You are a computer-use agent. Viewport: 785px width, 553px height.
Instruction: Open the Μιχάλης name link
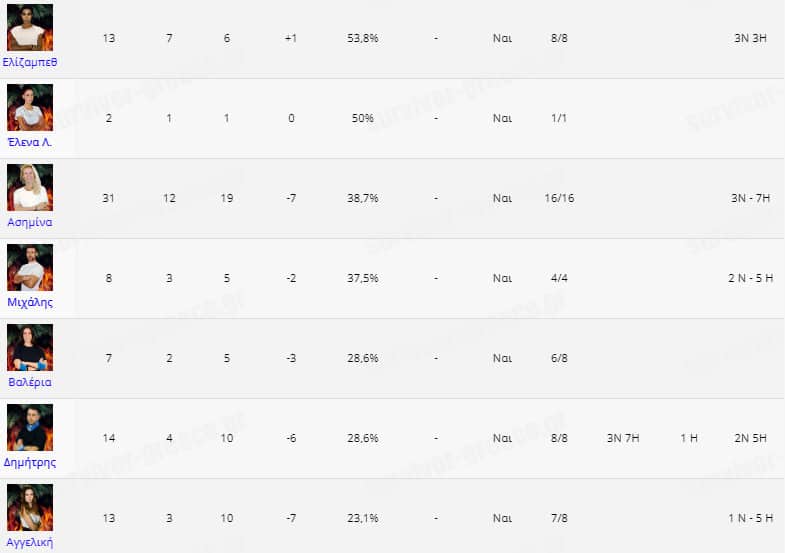coord(30,302)
